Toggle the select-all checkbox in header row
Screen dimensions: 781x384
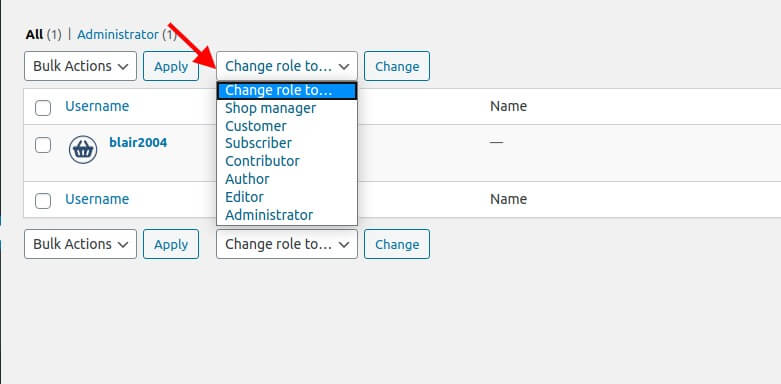point(43,108)
